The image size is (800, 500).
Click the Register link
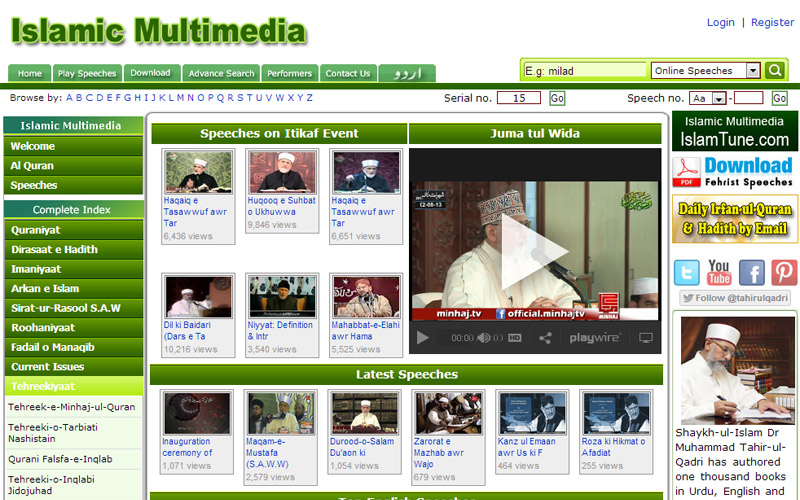coord(772,22)
